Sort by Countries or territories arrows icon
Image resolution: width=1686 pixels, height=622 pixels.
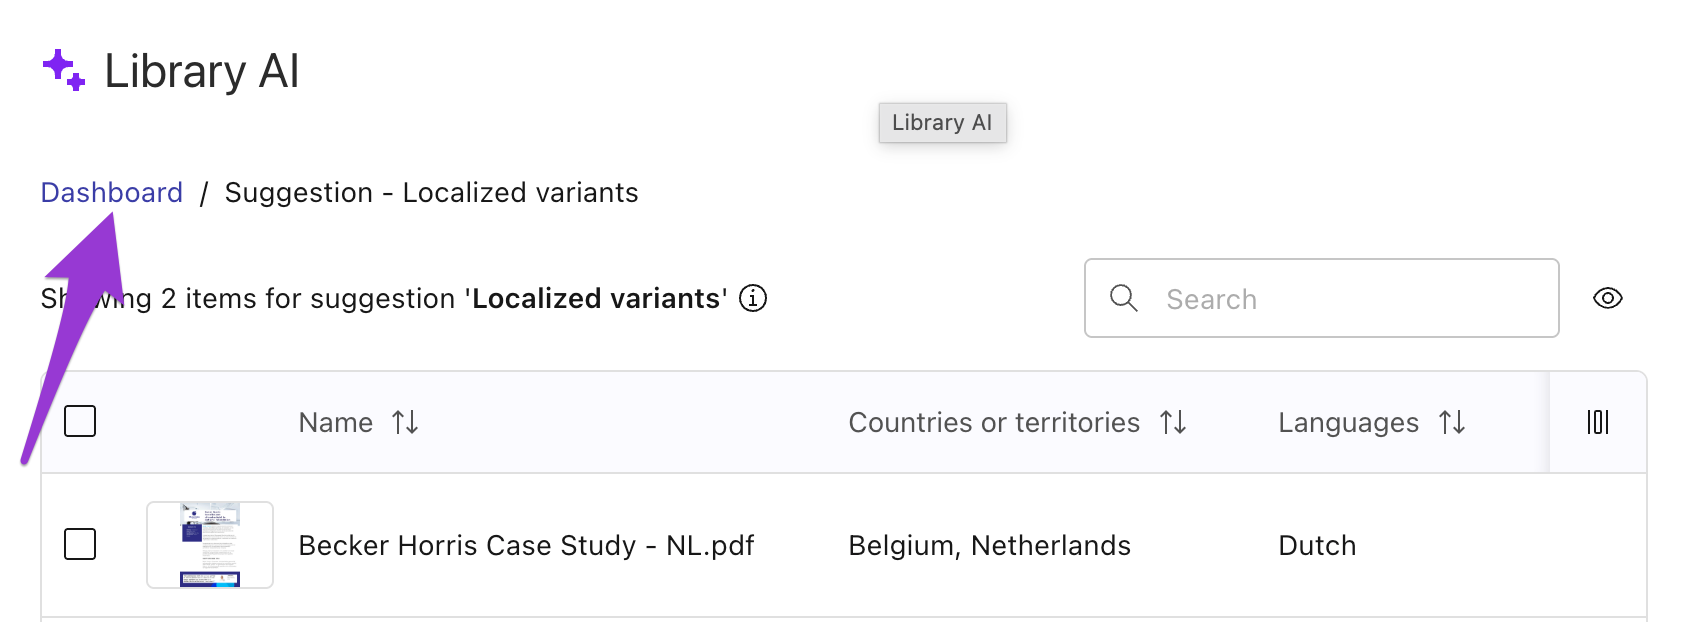coord(1173,422)
